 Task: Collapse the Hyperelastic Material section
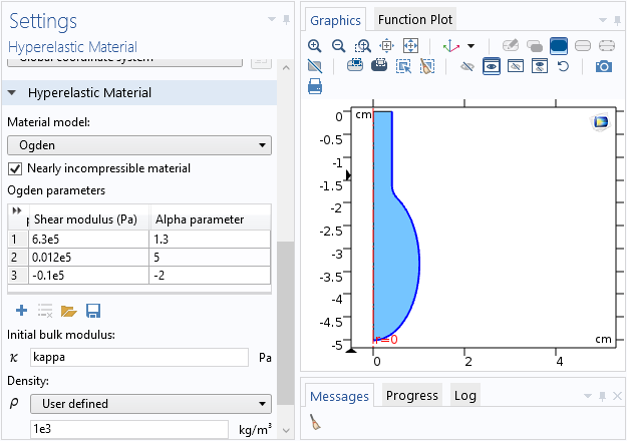[13, 93]
